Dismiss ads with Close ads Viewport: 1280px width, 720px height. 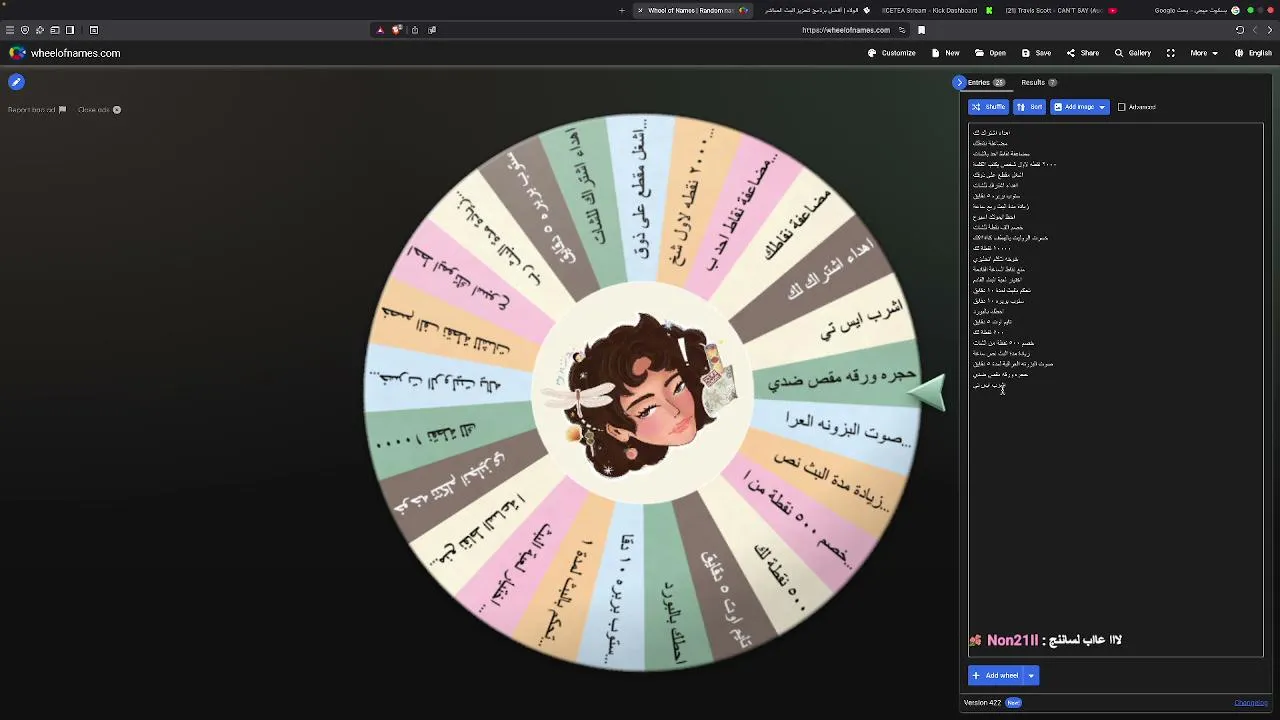tap(99, 110)
